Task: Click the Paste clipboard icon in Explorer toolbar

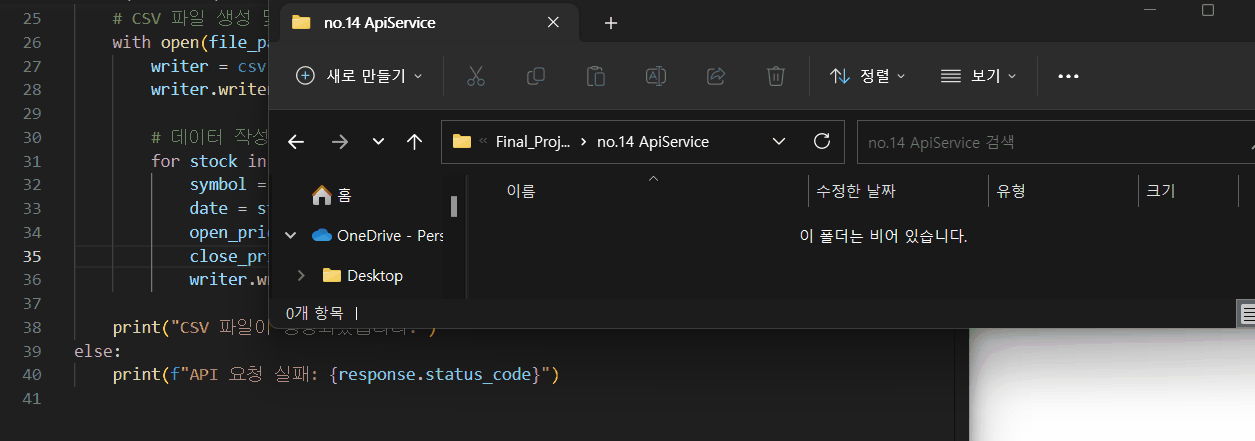Action: [x=596, y=76]
